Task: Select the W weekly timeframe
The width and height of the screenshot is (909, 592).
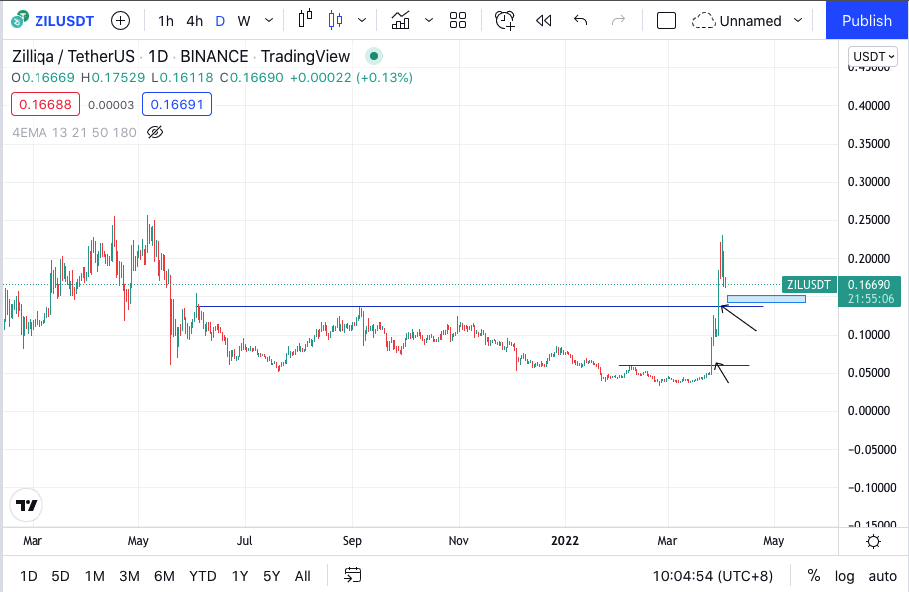Action: pyautogui.click(x=244, y=21)
